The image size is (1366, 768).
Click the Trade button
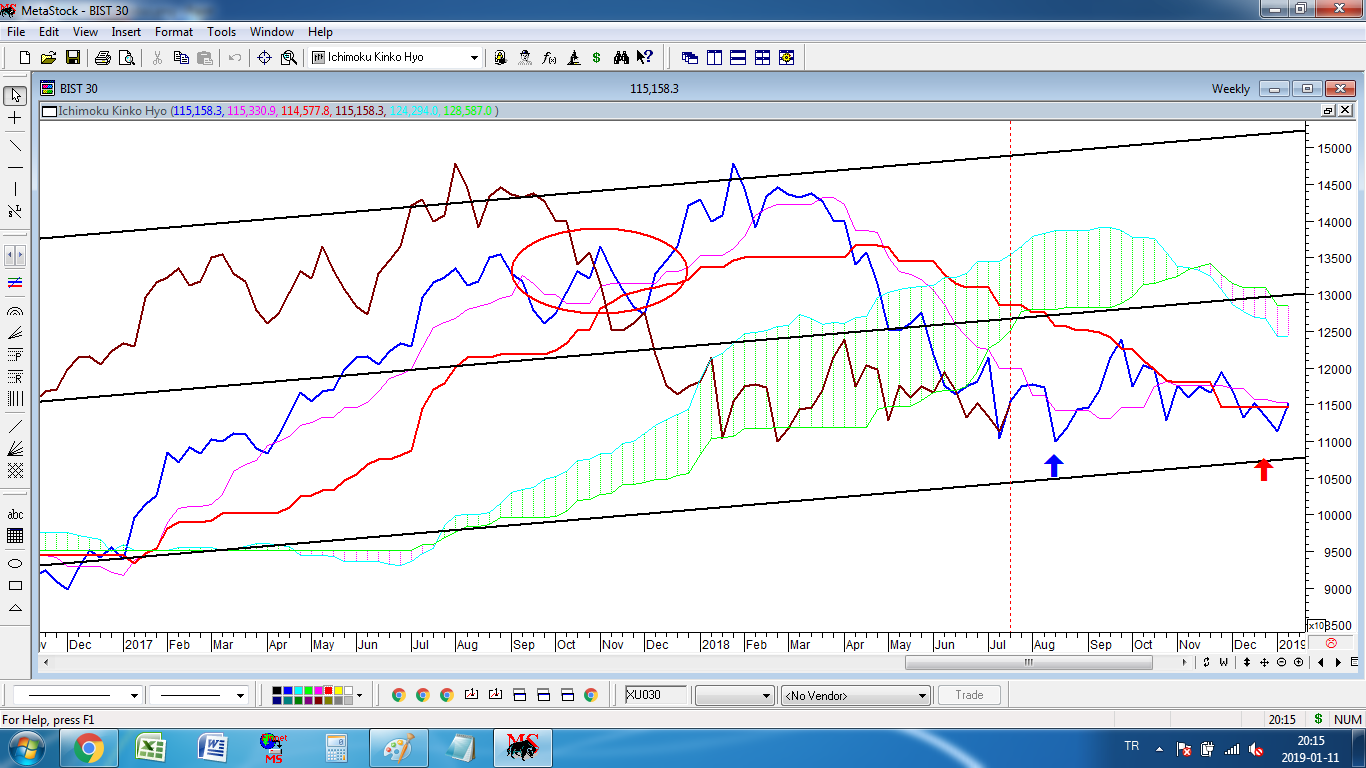(x=969, y=695)
